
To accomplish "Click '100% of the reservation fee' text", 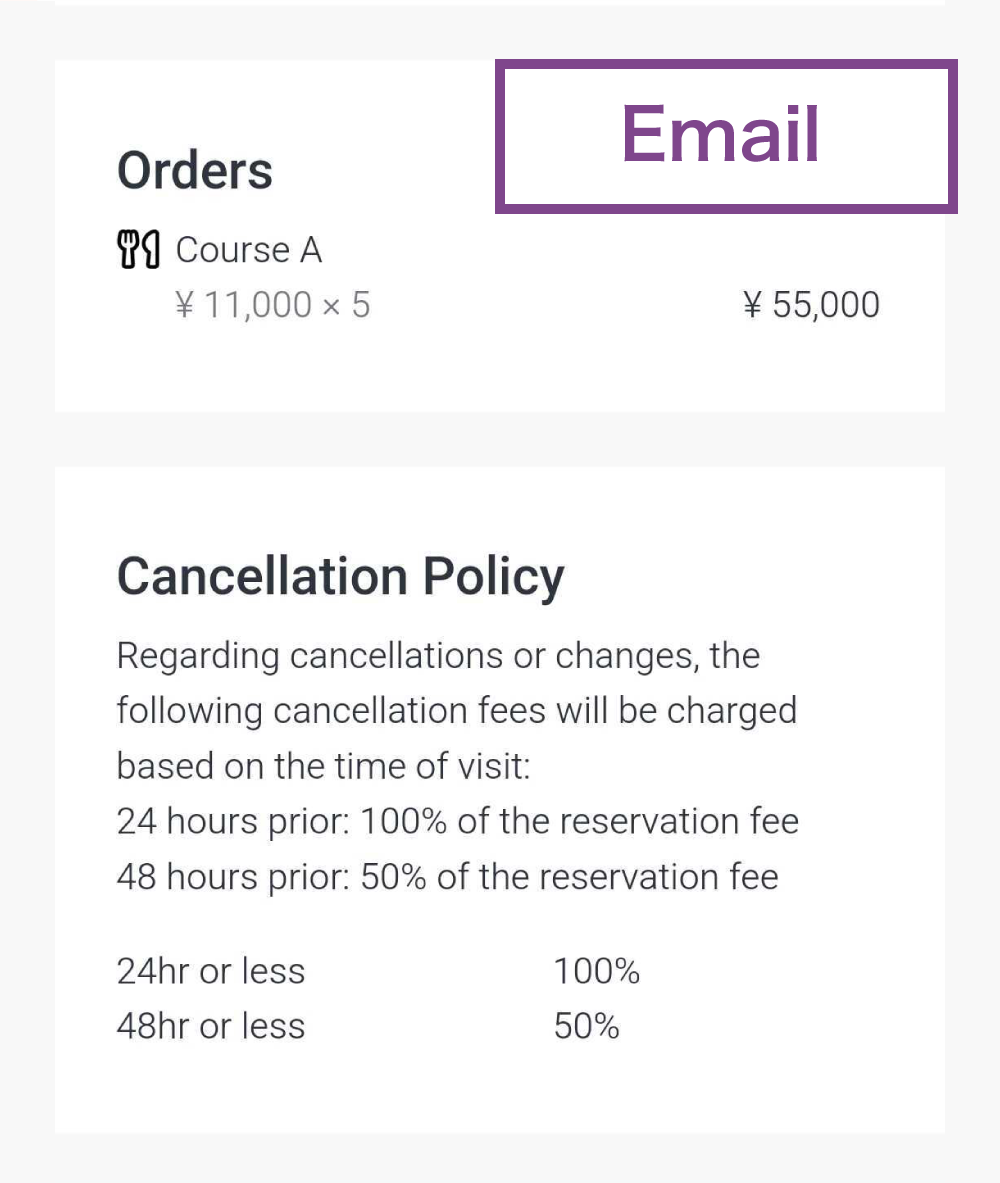I will click(x=579, y=822).
